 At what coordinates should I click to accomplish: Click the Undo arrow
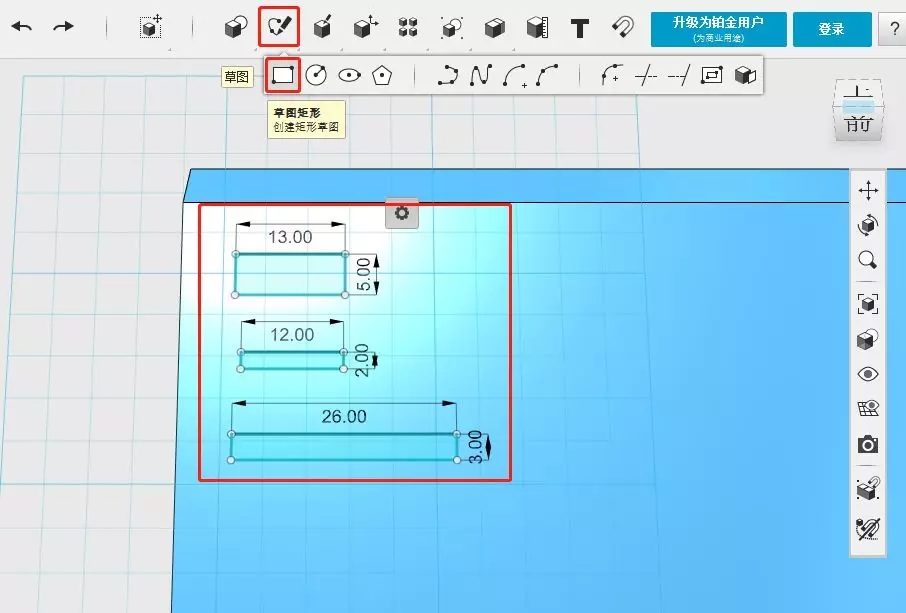pyautogui.click(x=22, y=27)
